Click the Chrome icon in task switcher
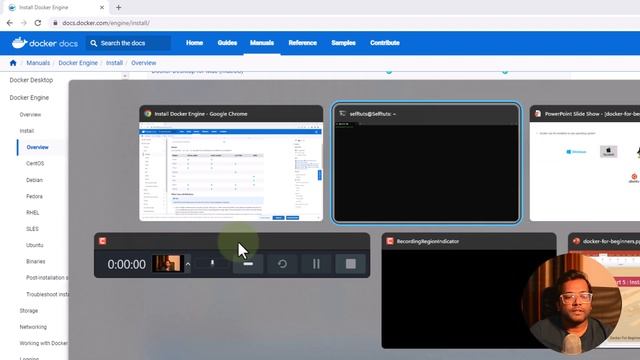The image size is (640, 360). pos(148,114)
